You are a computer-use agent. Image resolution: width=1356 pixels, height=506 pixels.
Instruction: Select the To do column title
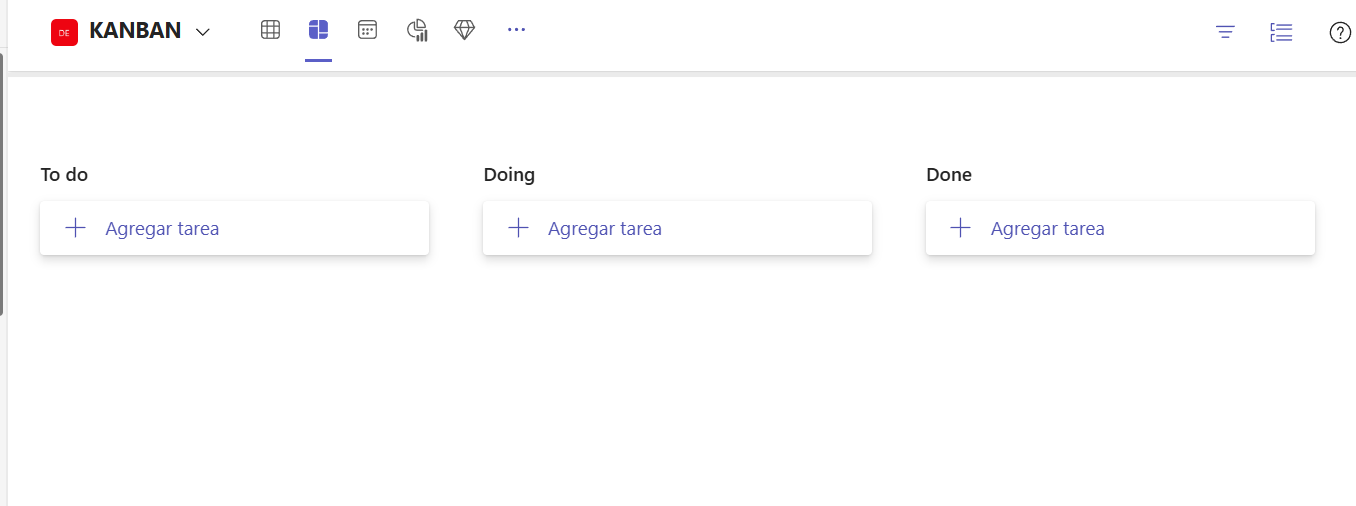[64, 175]
